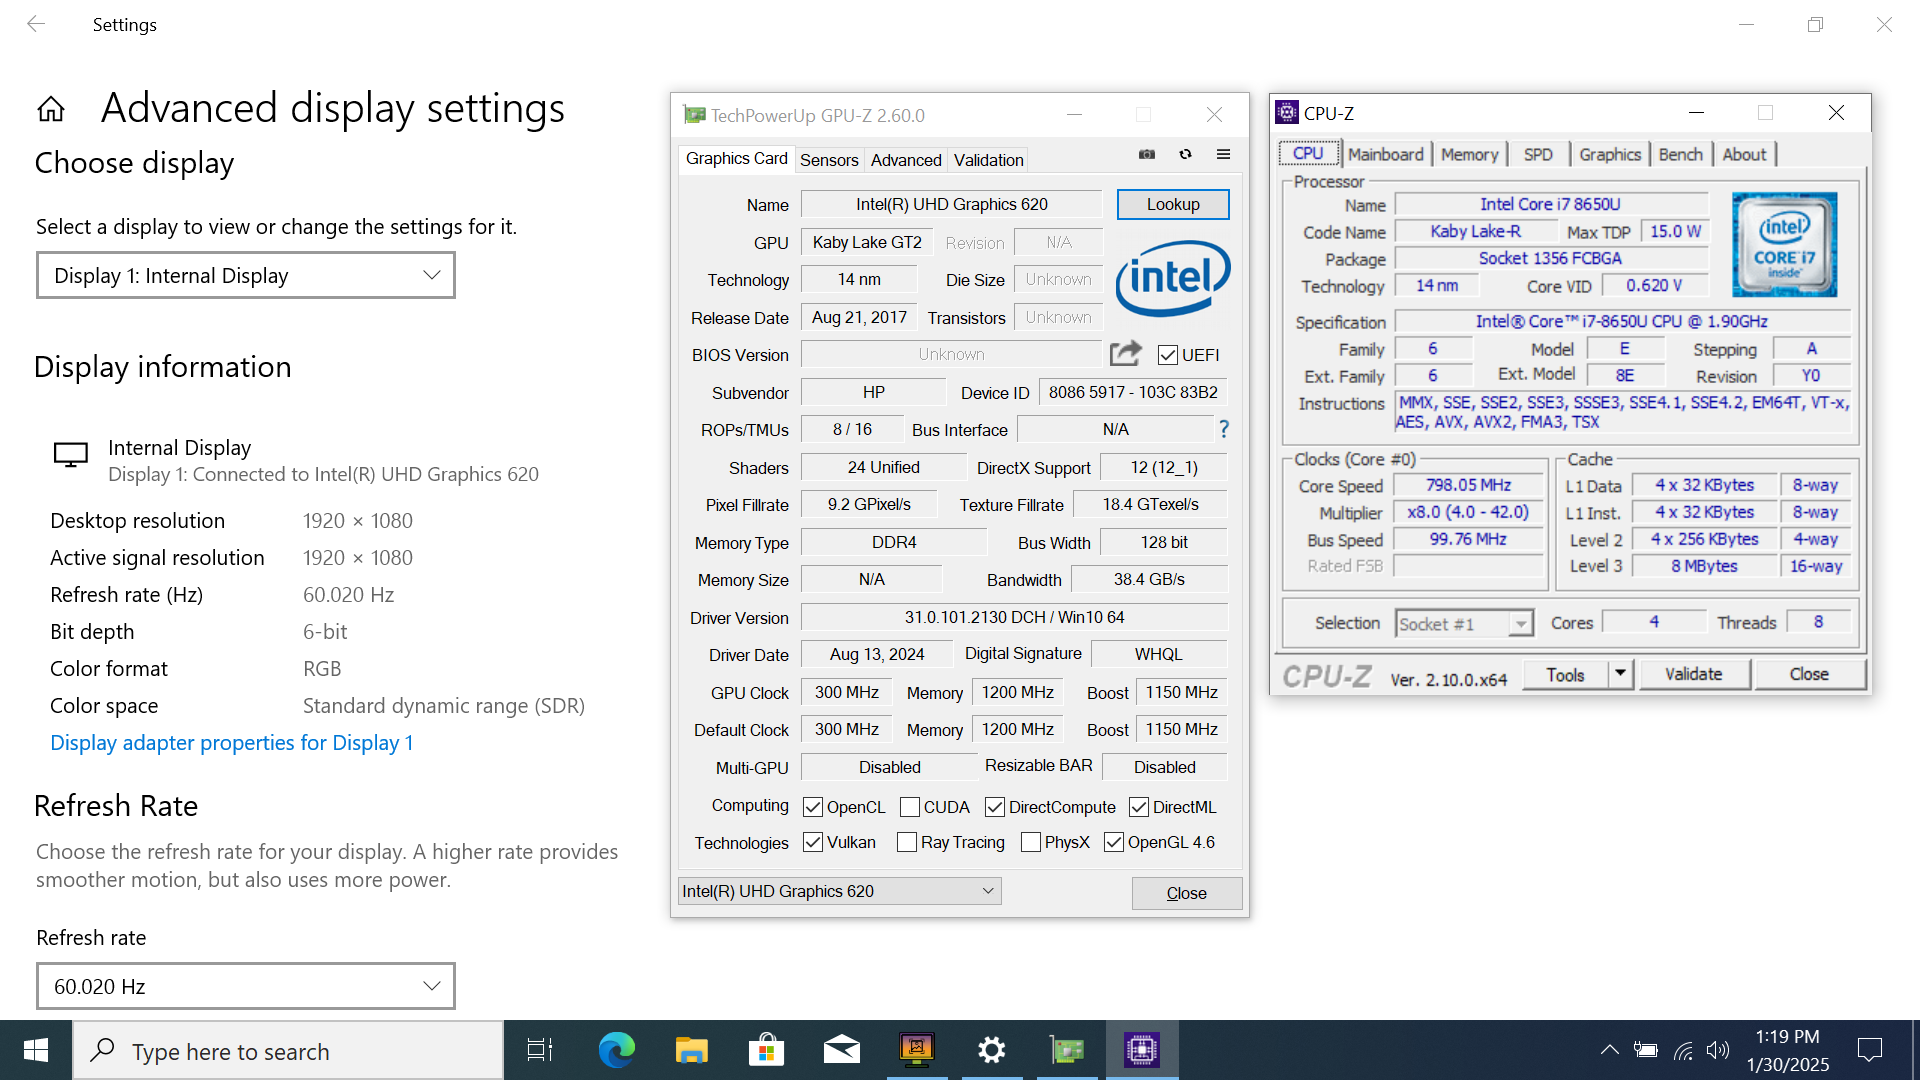Click the GPU-Z screenshot camera icon
The width and height of the screenshot is (1920, 1080).
[1147, 154]
